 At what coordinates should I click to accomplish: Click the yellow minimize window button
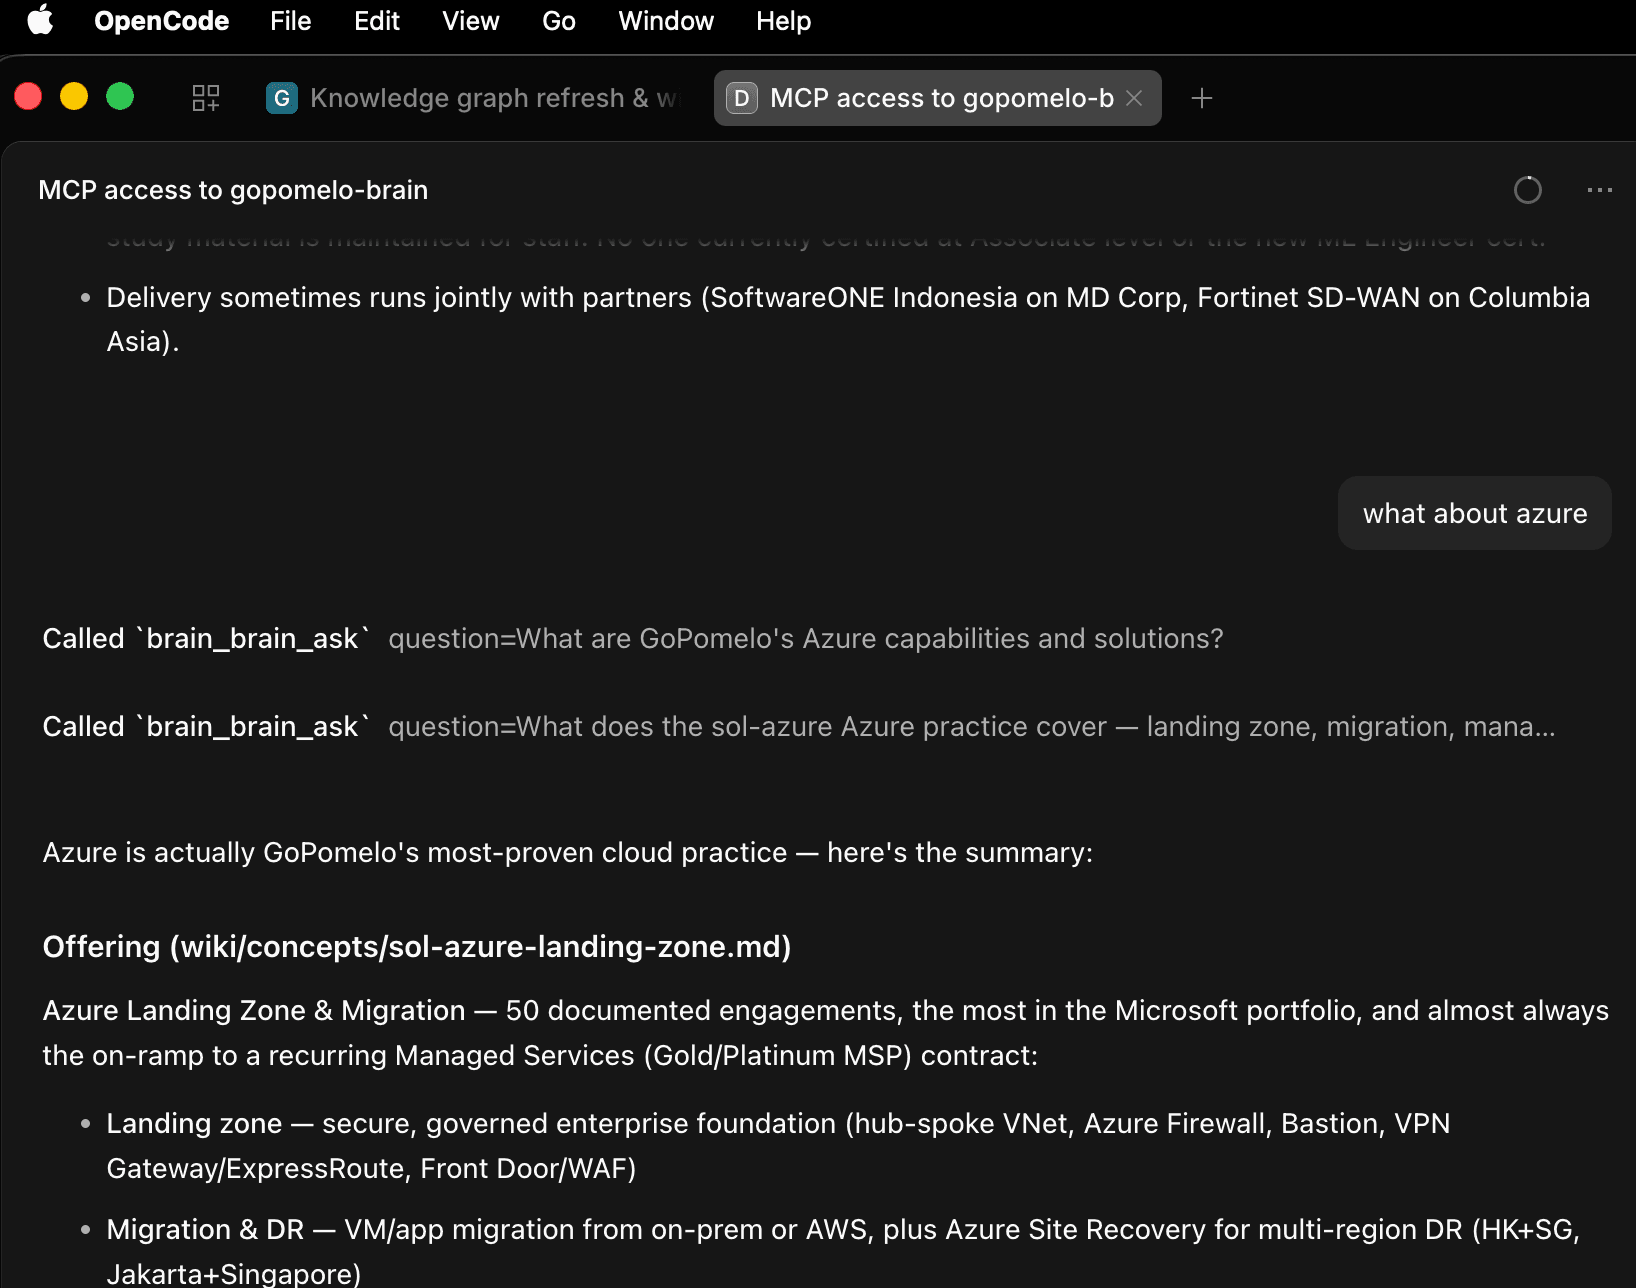74,96
